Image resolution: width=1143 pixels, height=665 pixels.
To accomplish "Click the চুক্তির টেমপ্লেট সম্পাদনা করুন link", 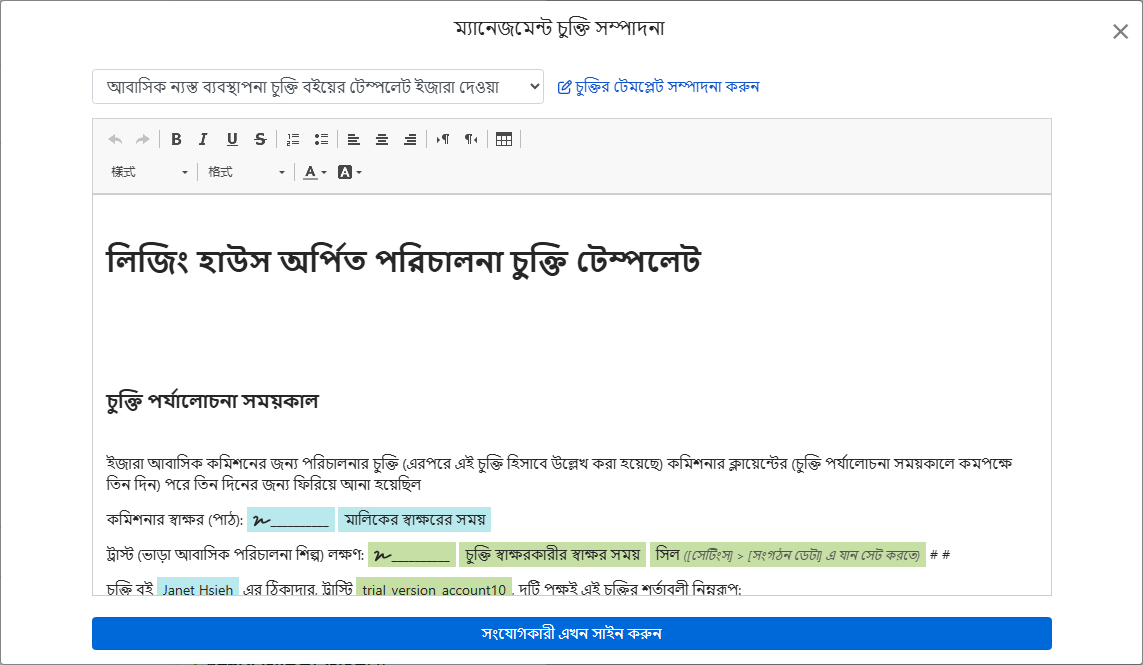I will coord(658,87).
